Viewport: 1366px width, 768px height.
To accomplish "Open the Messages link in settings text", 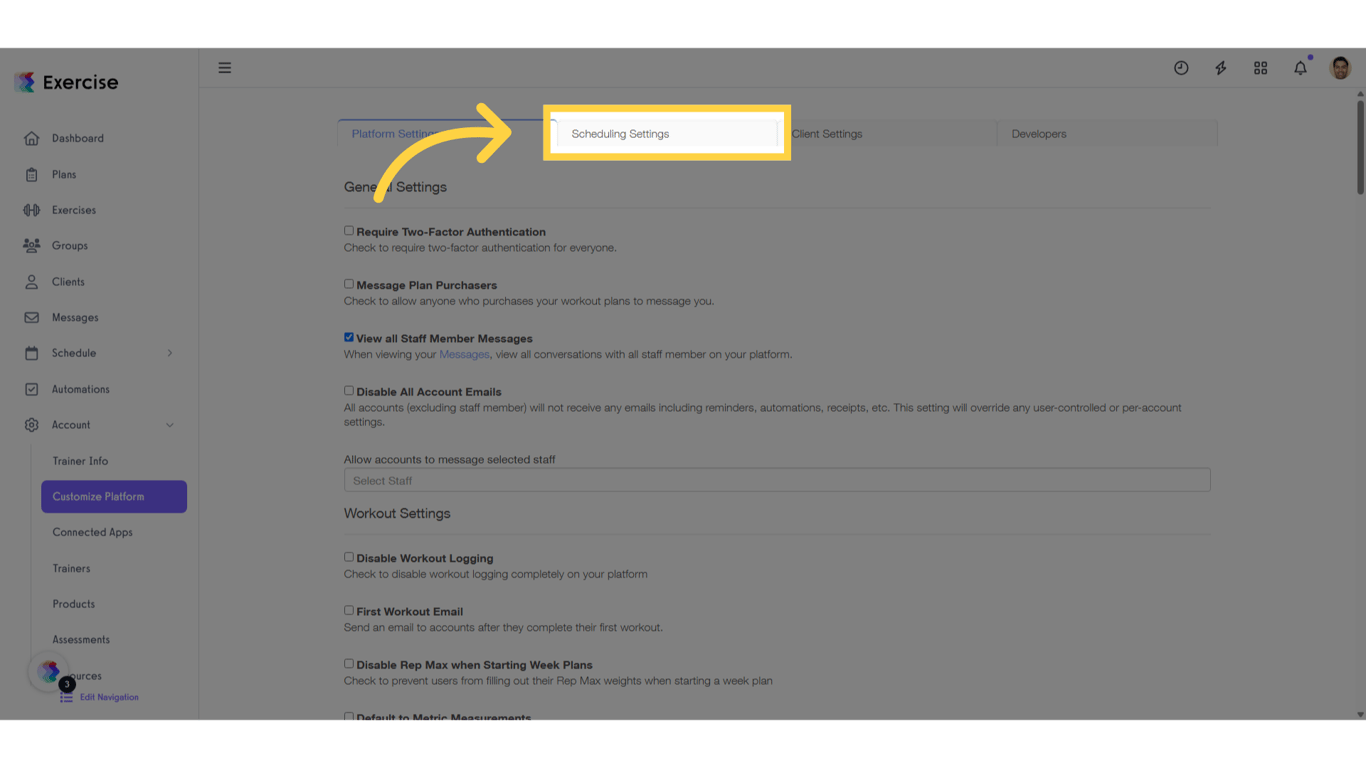I will (466, 354).
